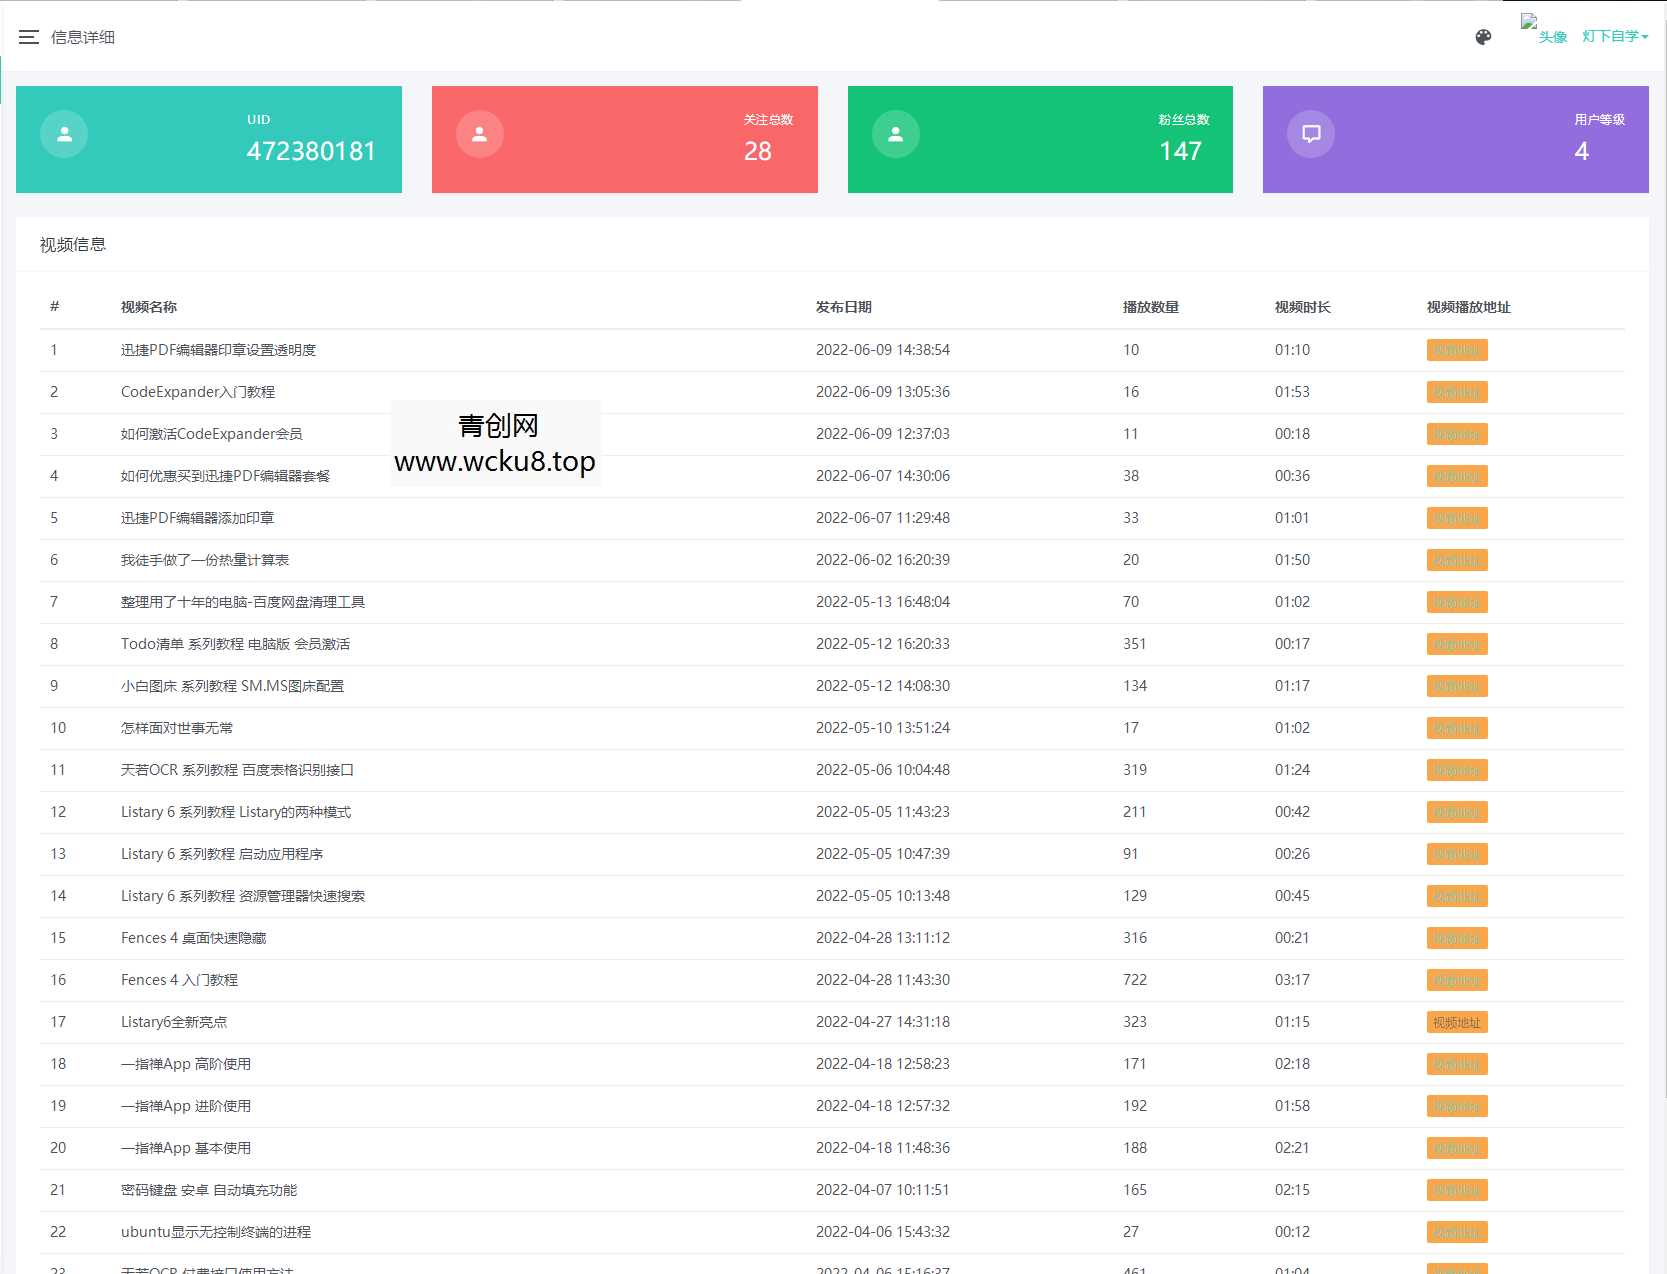1667x1274 pixels.
Task: Click the person icon on the 关注总数 card
Action: 479,133
